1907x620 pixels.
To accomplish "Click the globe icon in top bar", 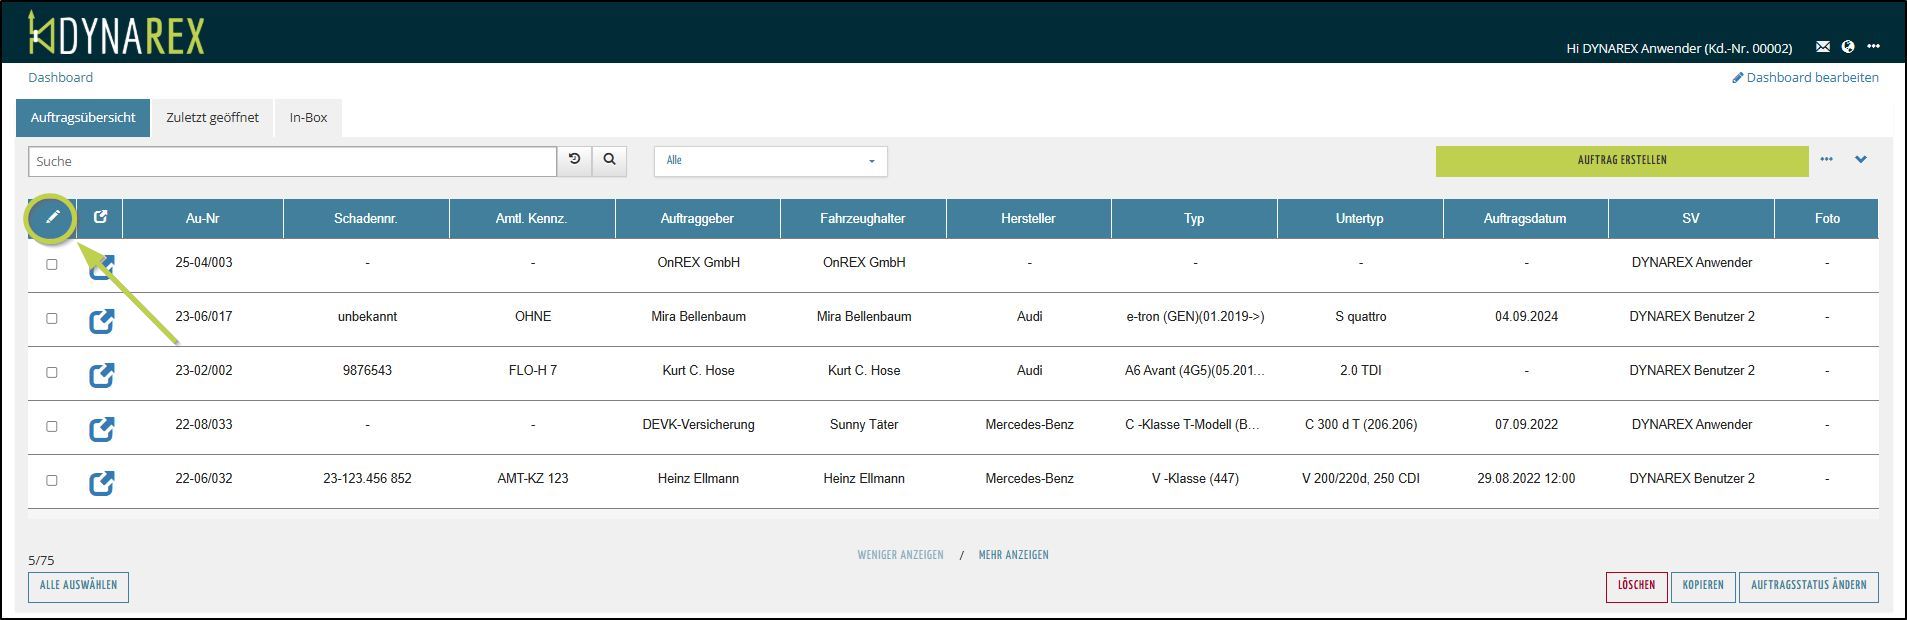I will click(1848, 47).
